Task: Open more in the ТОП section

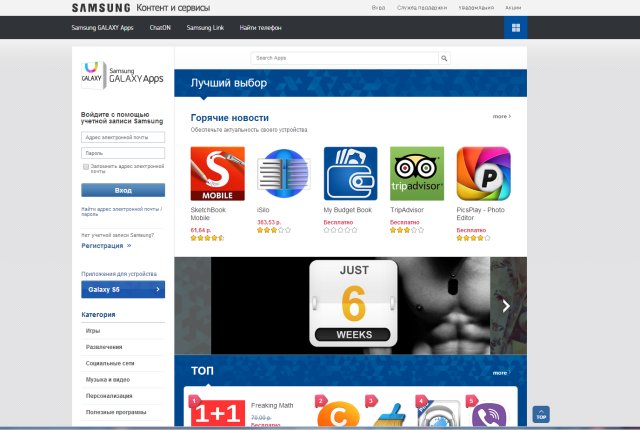Action: coord(502,373)
